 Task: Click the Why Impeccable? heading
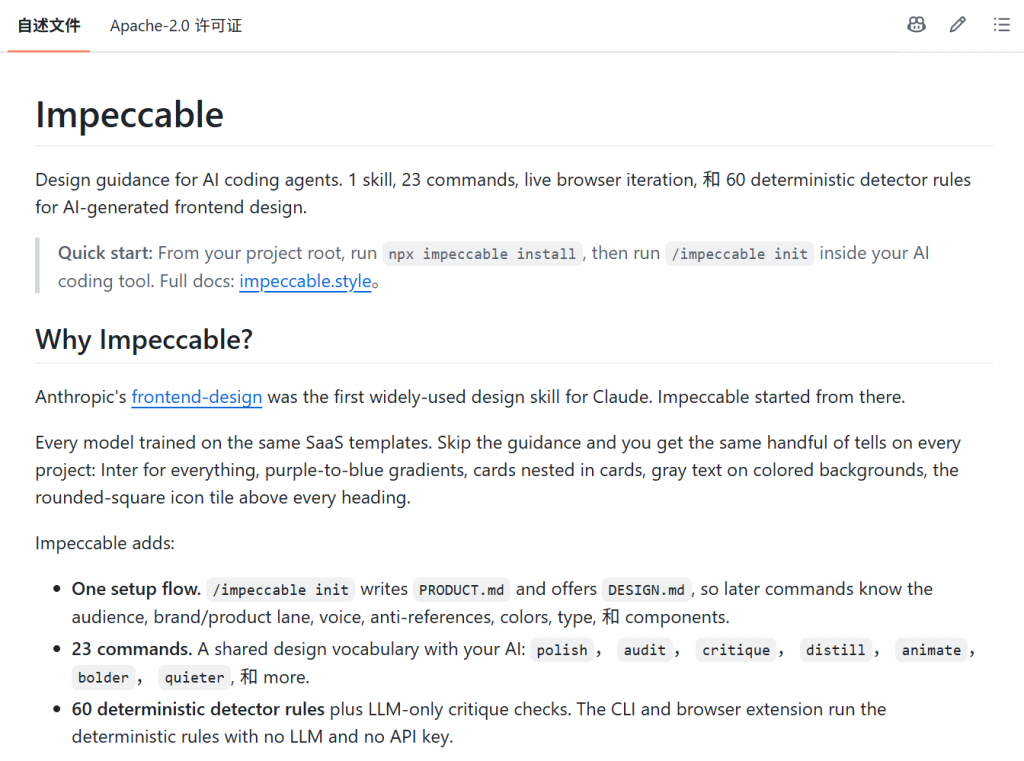coord(144,340)
